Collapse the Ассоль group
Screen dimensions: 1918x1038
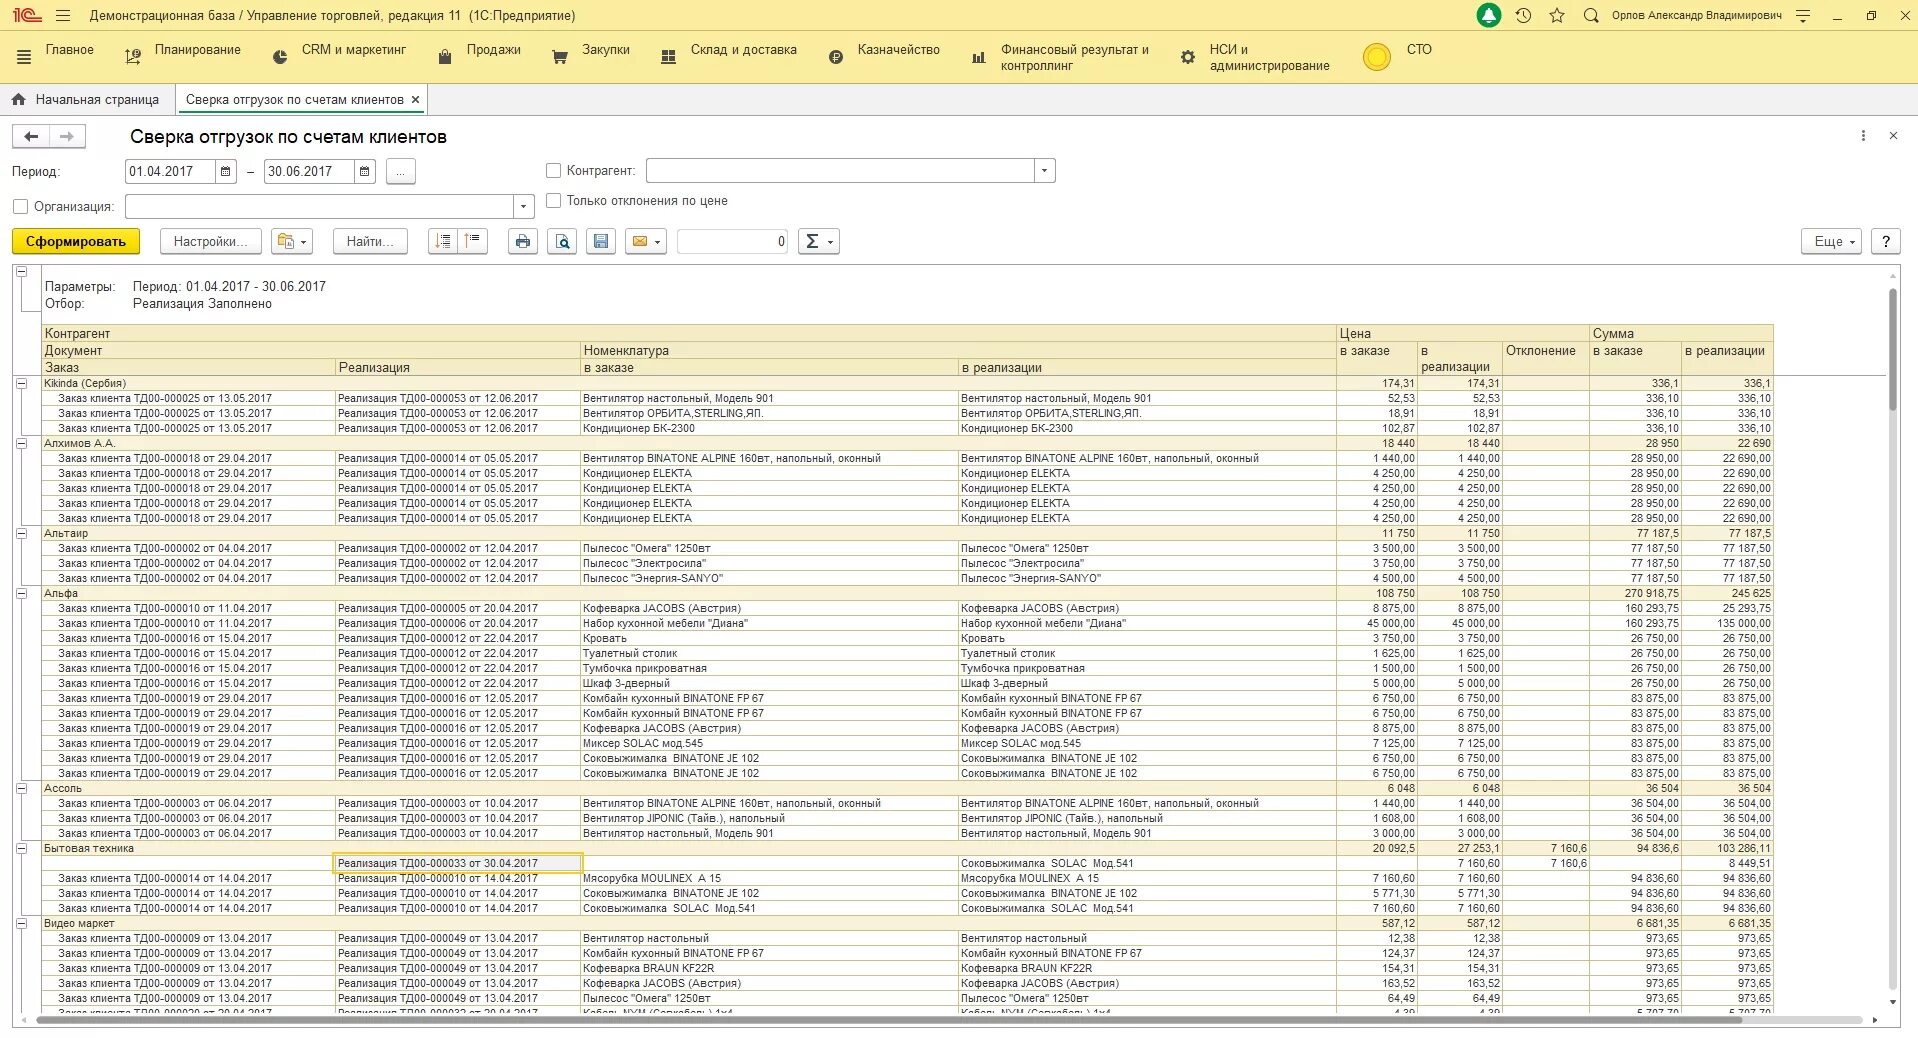pyautogui.click(x=21, y=788)
